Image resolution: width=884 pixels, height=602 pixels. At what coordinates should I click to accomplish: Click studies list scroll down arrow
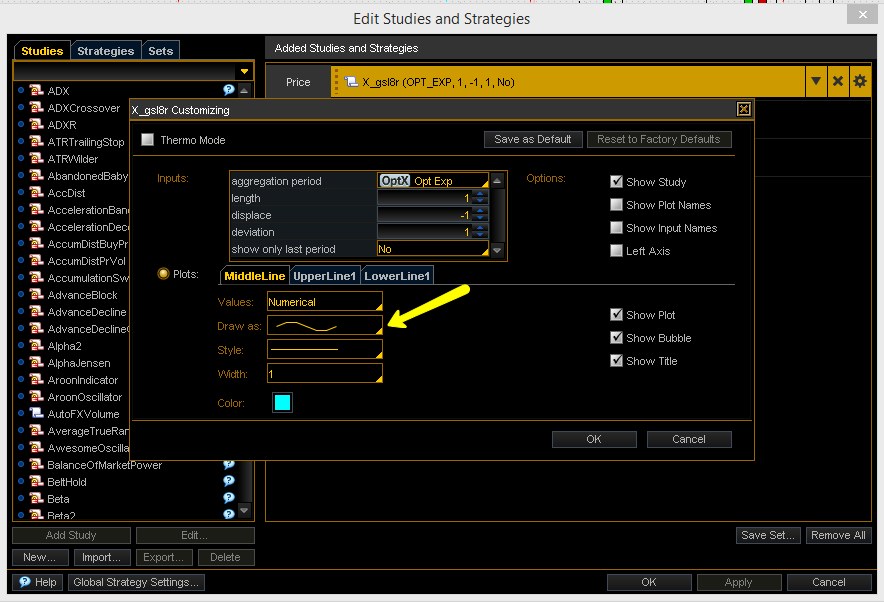(244, 511)
